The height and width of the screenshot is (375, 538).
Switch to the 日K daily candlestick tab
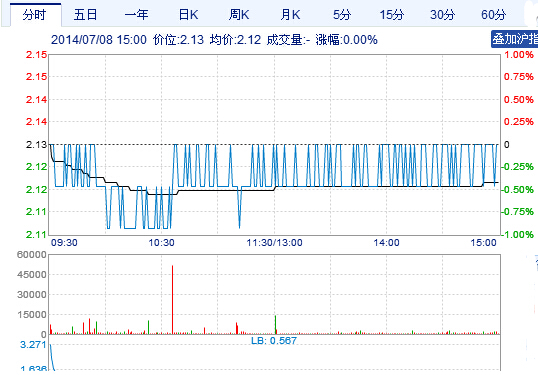click(x=188, y=15)
